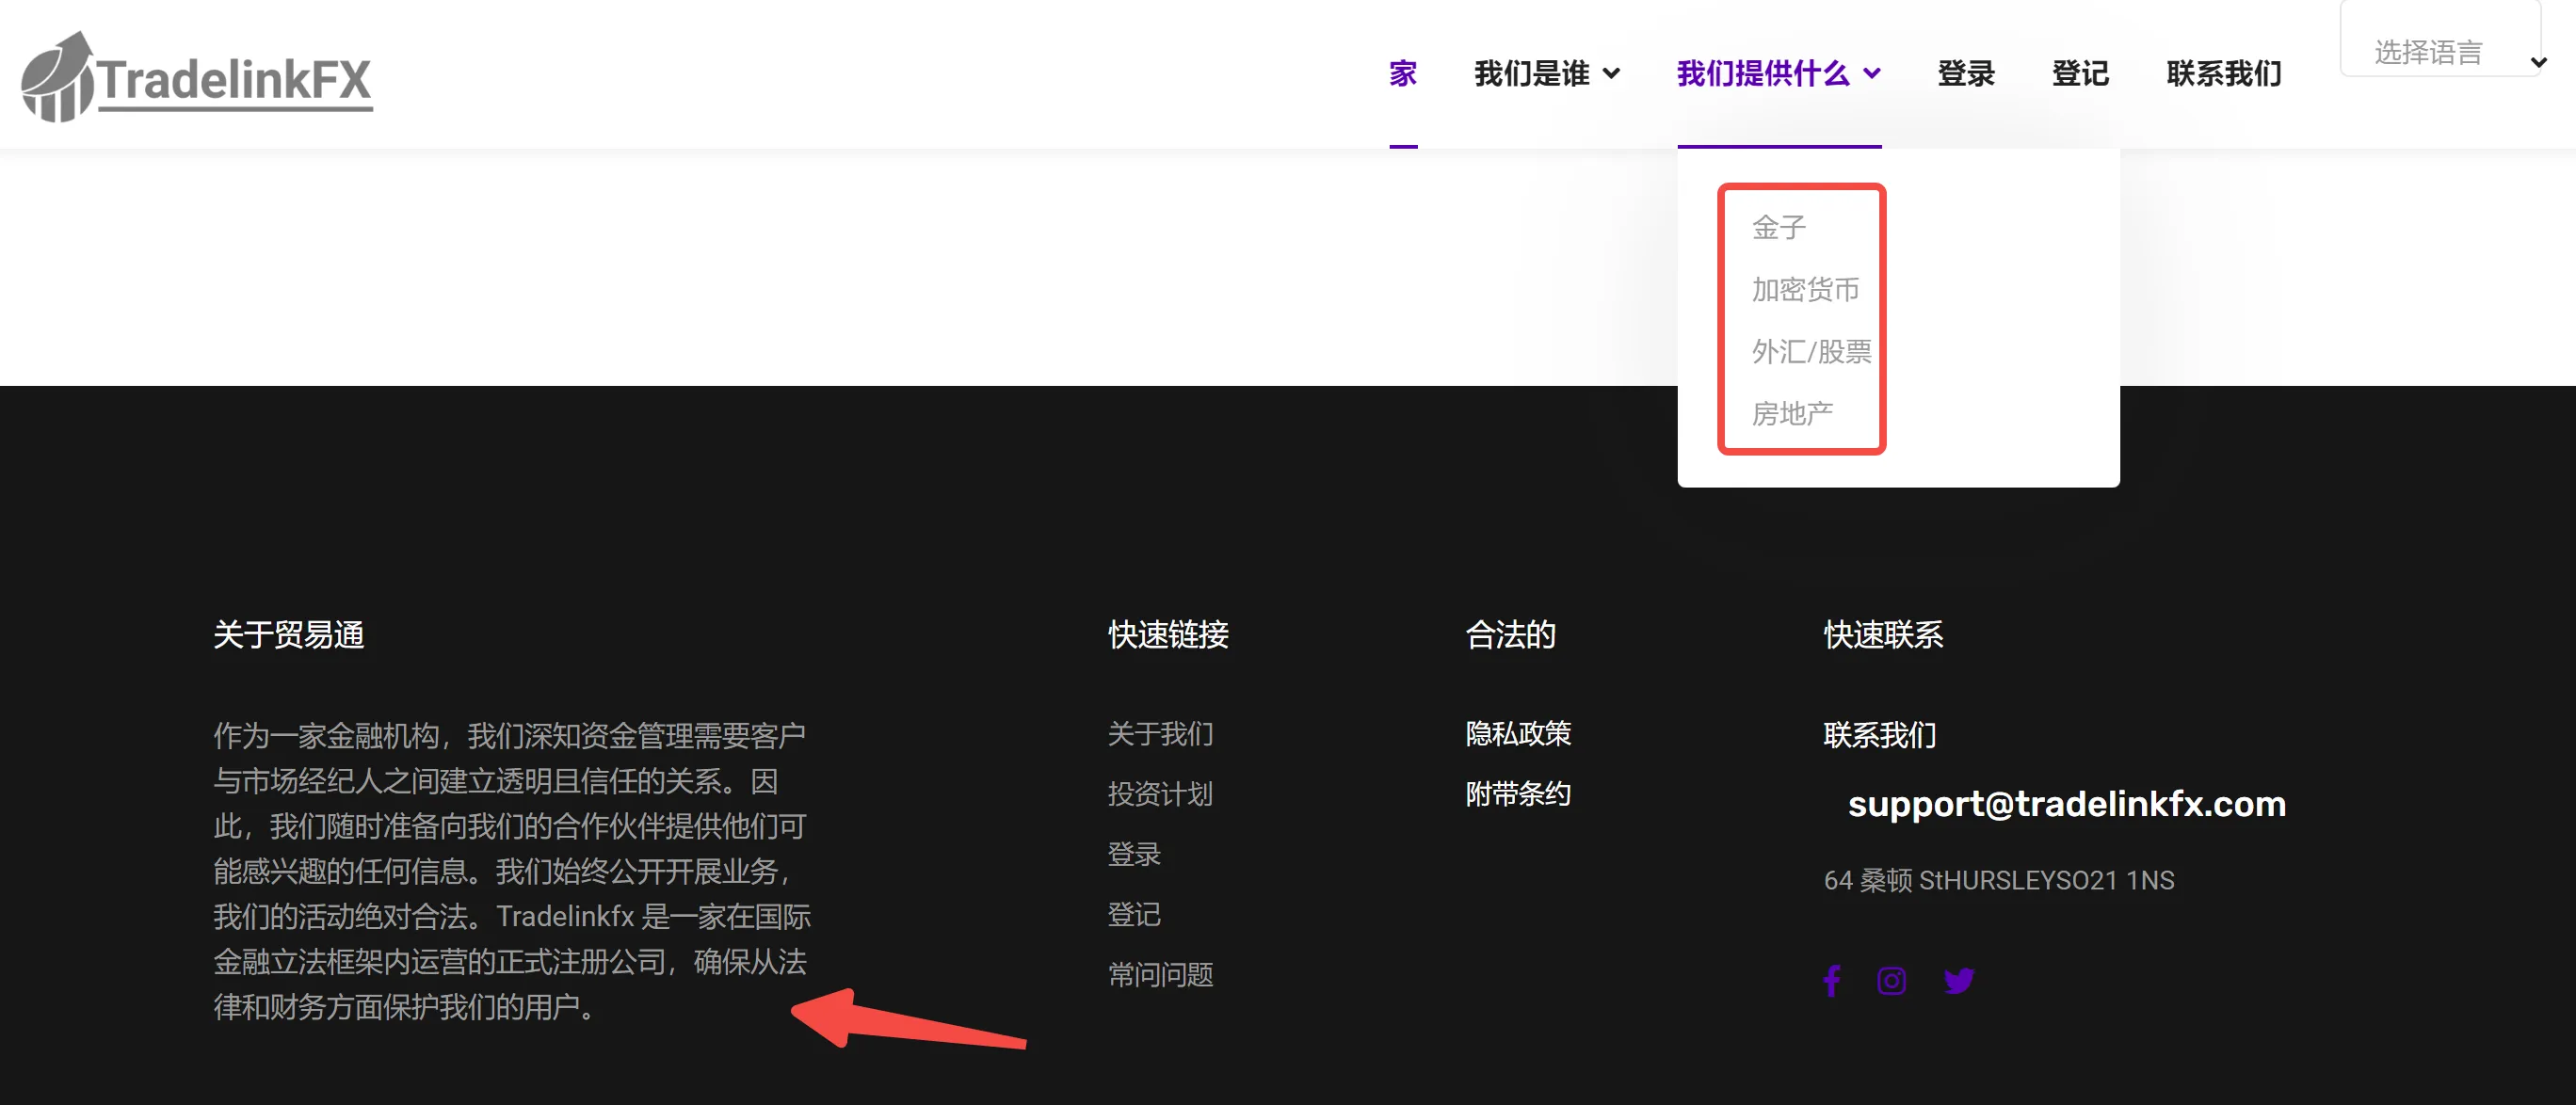The width and height of the screenshot is (2576, 1105).
Task: Click the 关于贸易通 heading
Action: point(288,634)
